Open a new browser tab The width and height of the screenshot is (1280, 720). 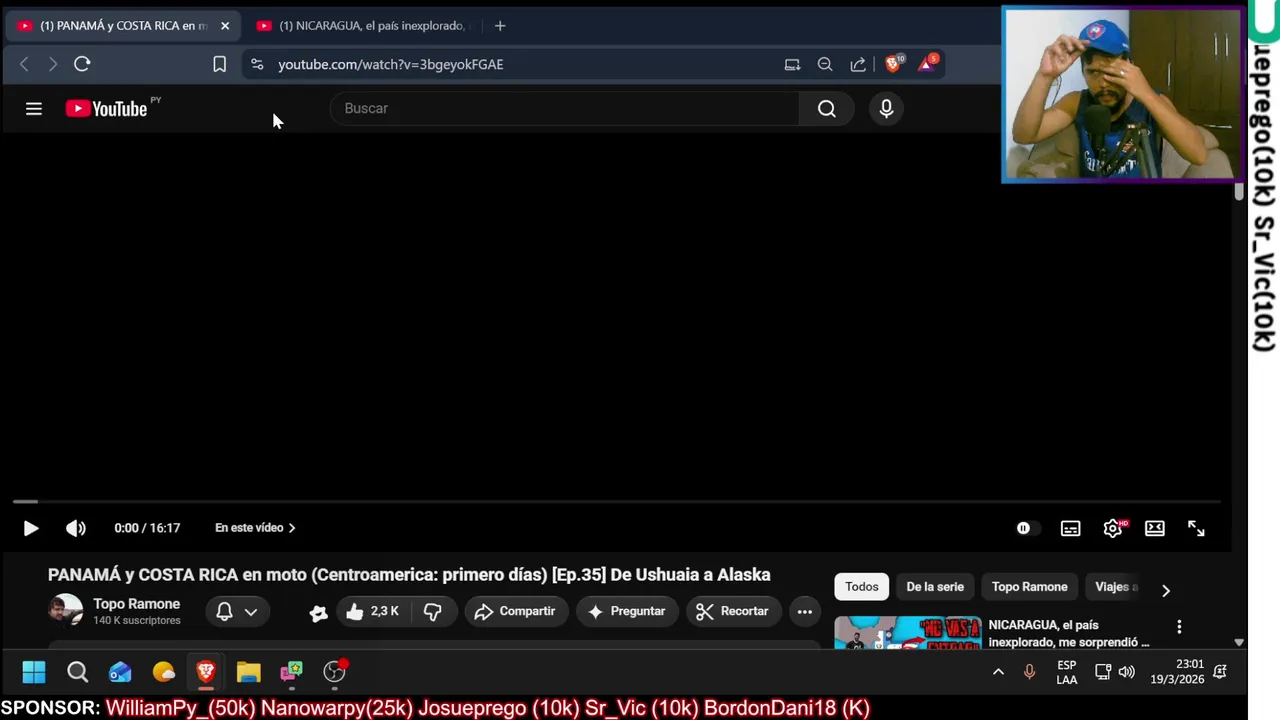500,25
